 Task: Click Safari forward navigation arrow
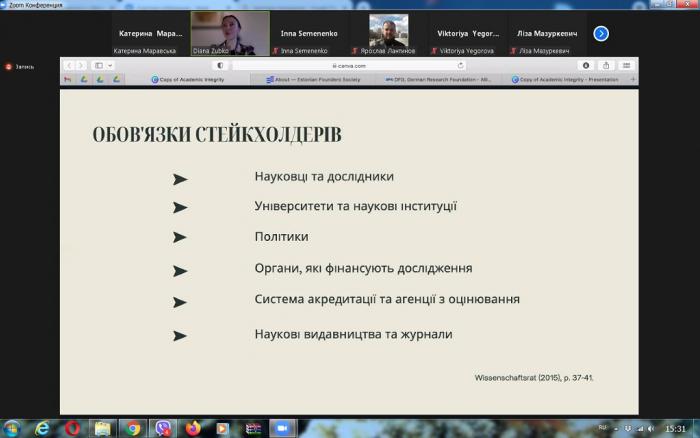click(x=81, y=65)
